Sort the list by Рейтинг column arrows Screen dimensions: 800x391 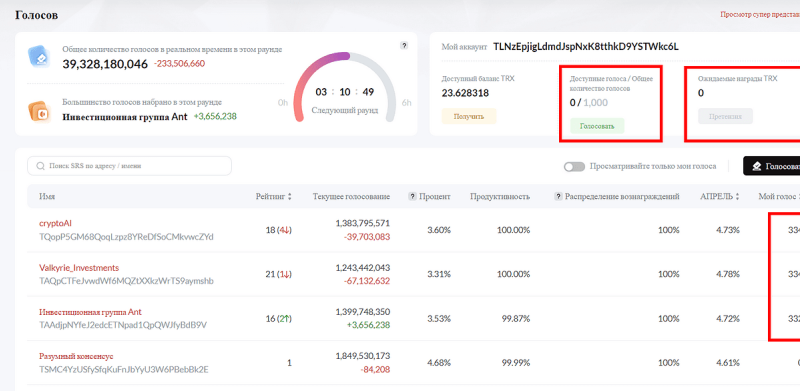(x=290, y=197)
